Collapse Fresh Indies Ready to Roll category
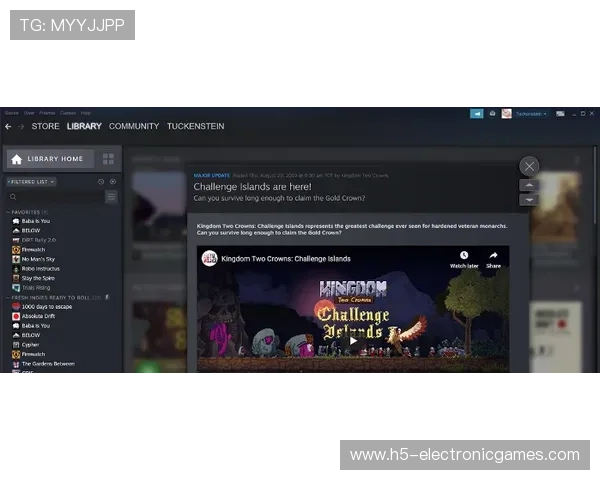This screenshot has height=480, width=600. click(x=8, y=298)
